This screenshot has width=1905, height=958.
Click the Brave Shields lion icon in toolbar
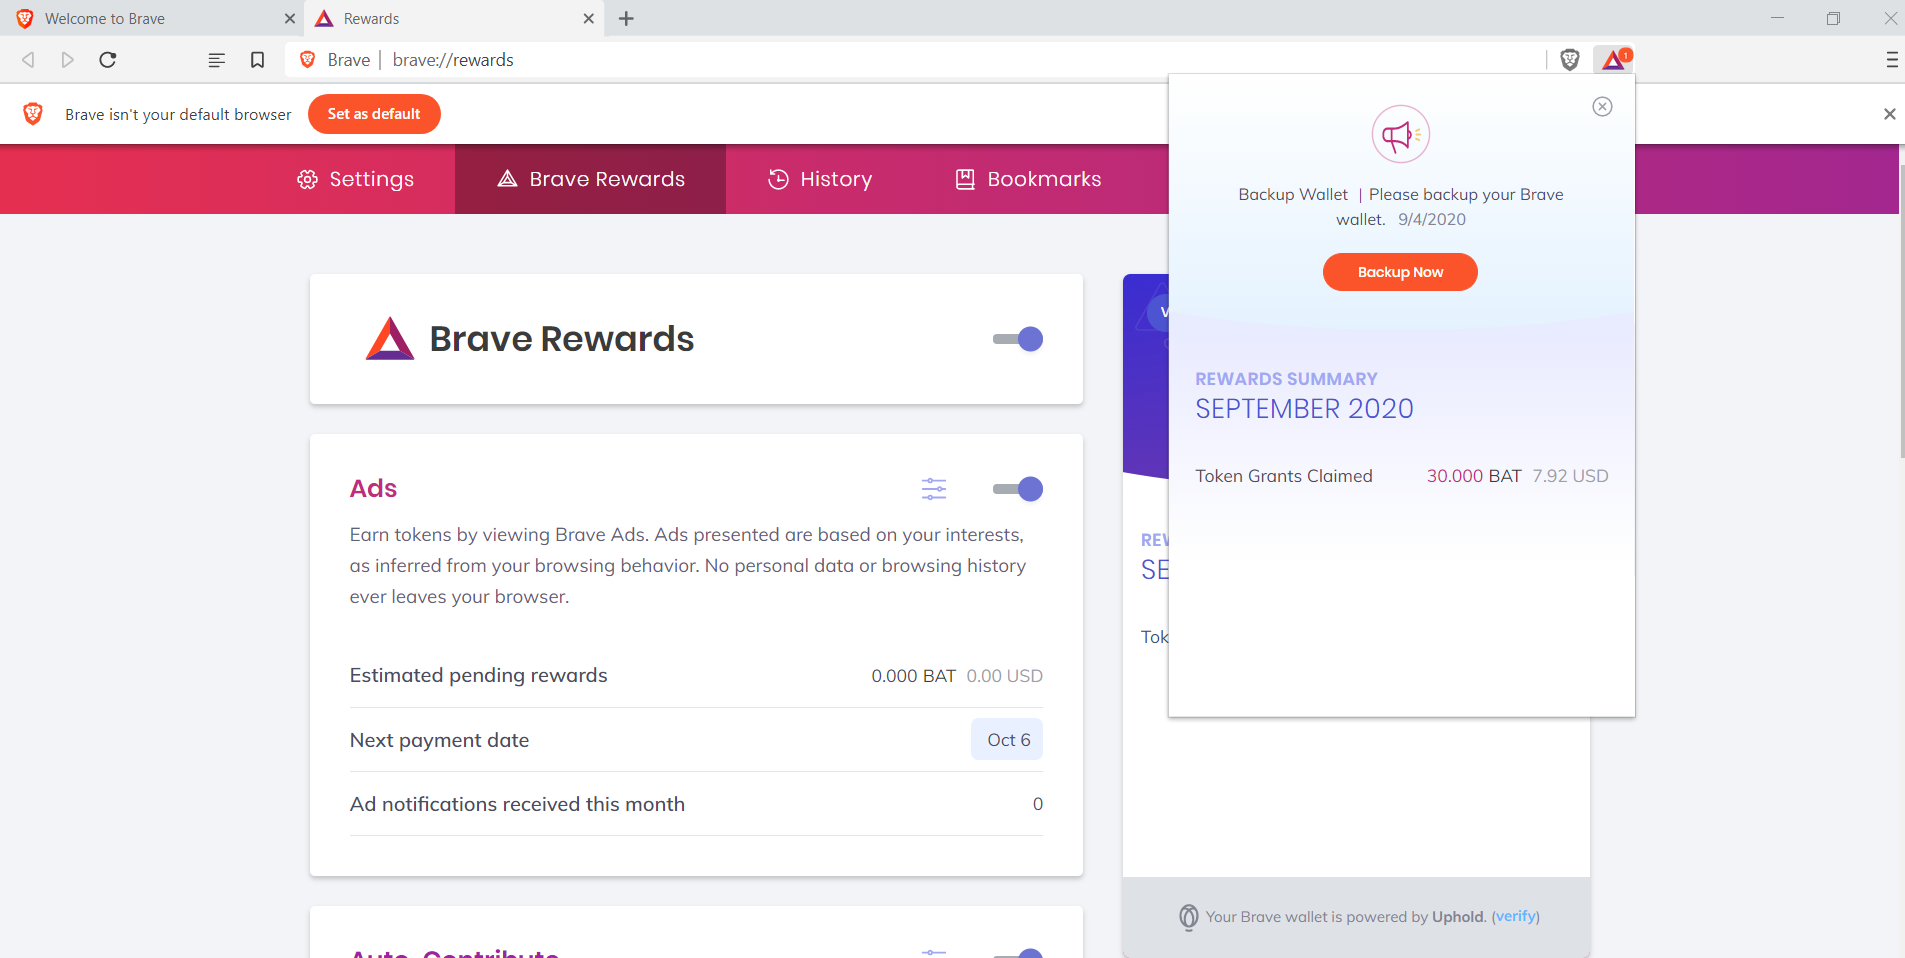[1570, 60]
